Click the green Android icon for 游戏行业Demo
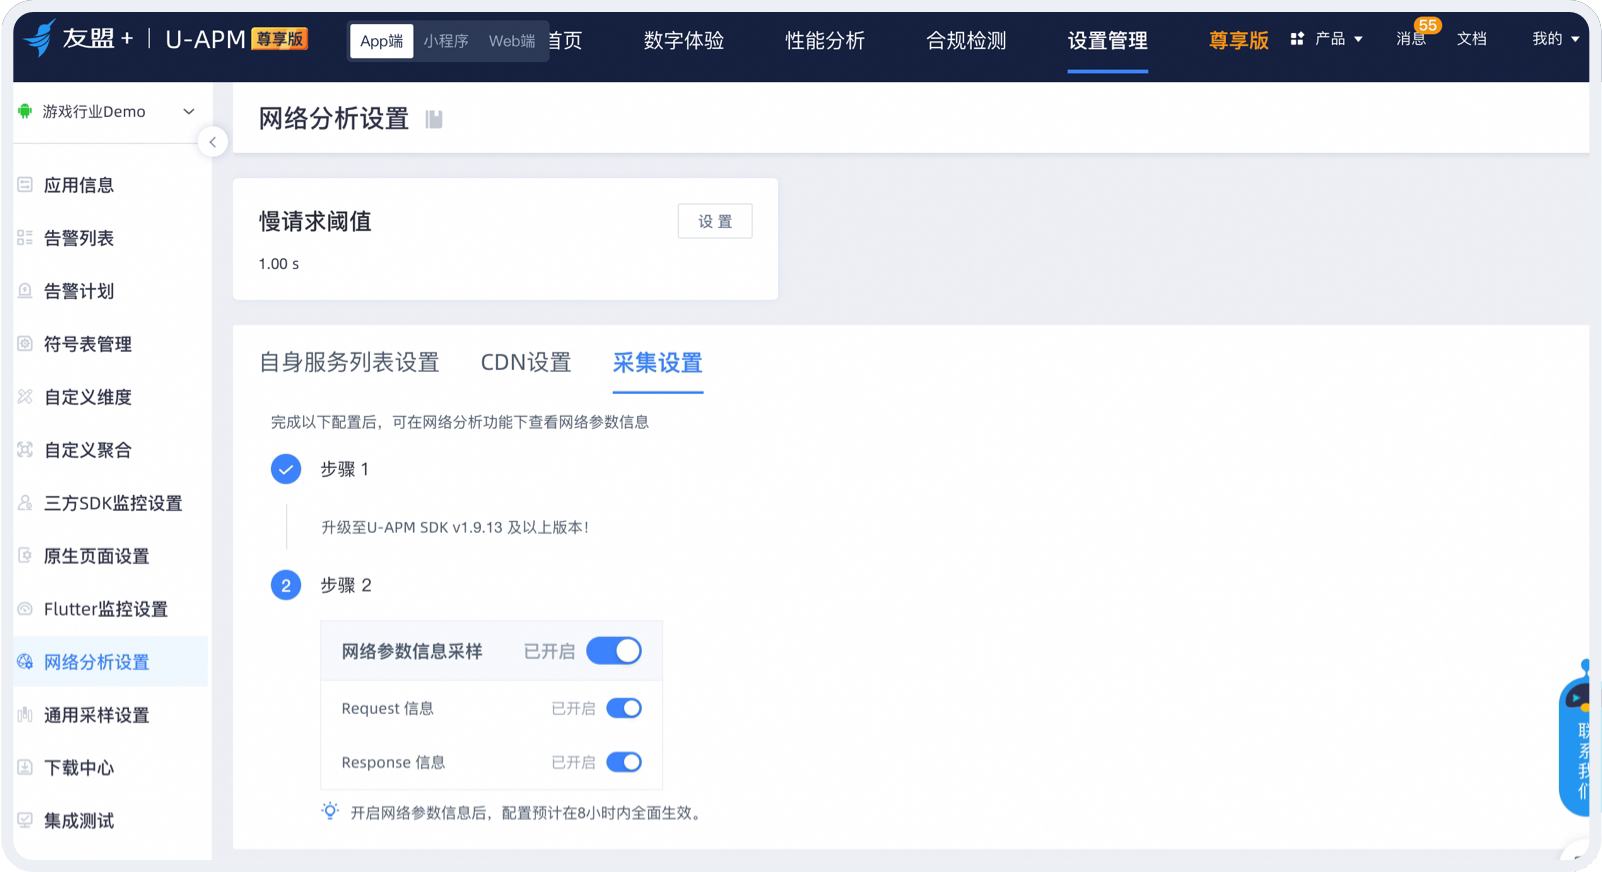Image resolution: width=1602 pixels, height=872 pixels. coord(25,111)
